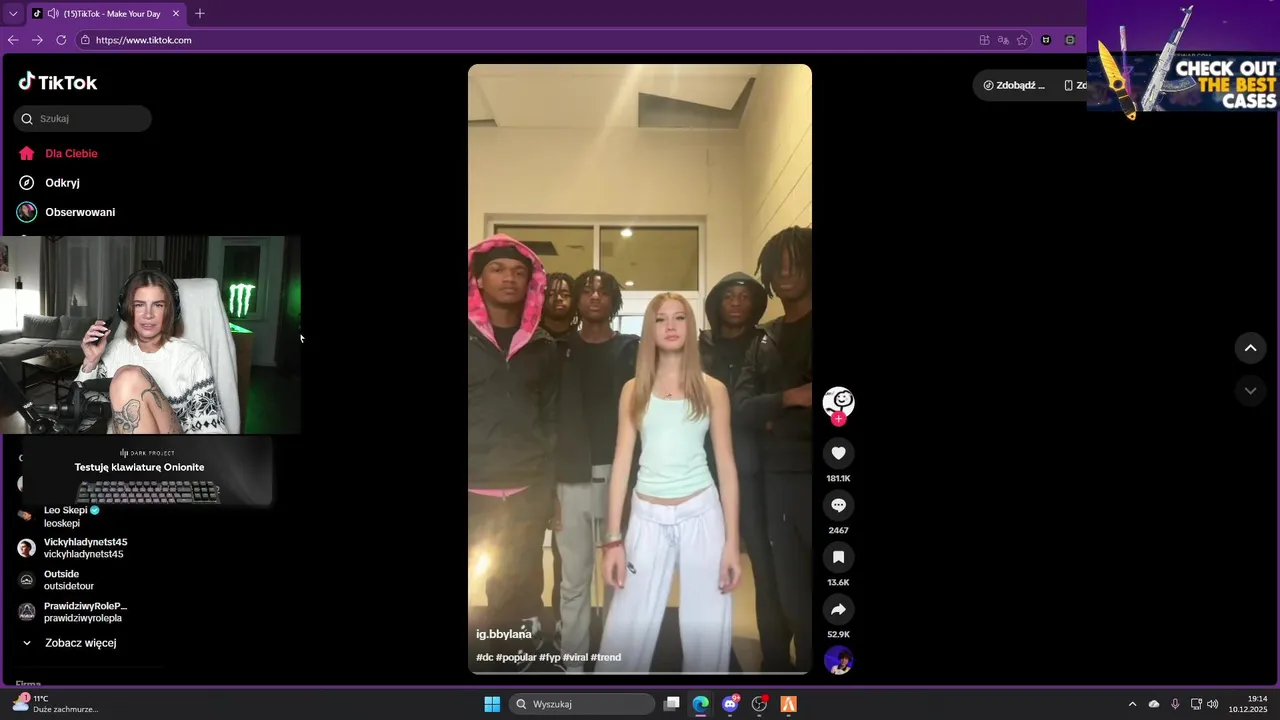Go back in browser history
Viewport: 1280px width, 720px height.
[x=13, y=40]
